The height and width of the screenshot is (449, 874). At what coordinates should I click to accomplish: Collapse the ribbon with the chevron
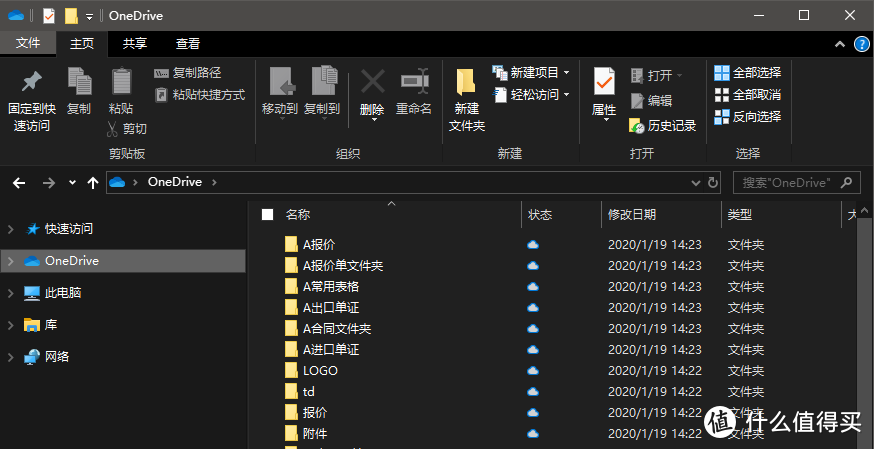(840, 44)
